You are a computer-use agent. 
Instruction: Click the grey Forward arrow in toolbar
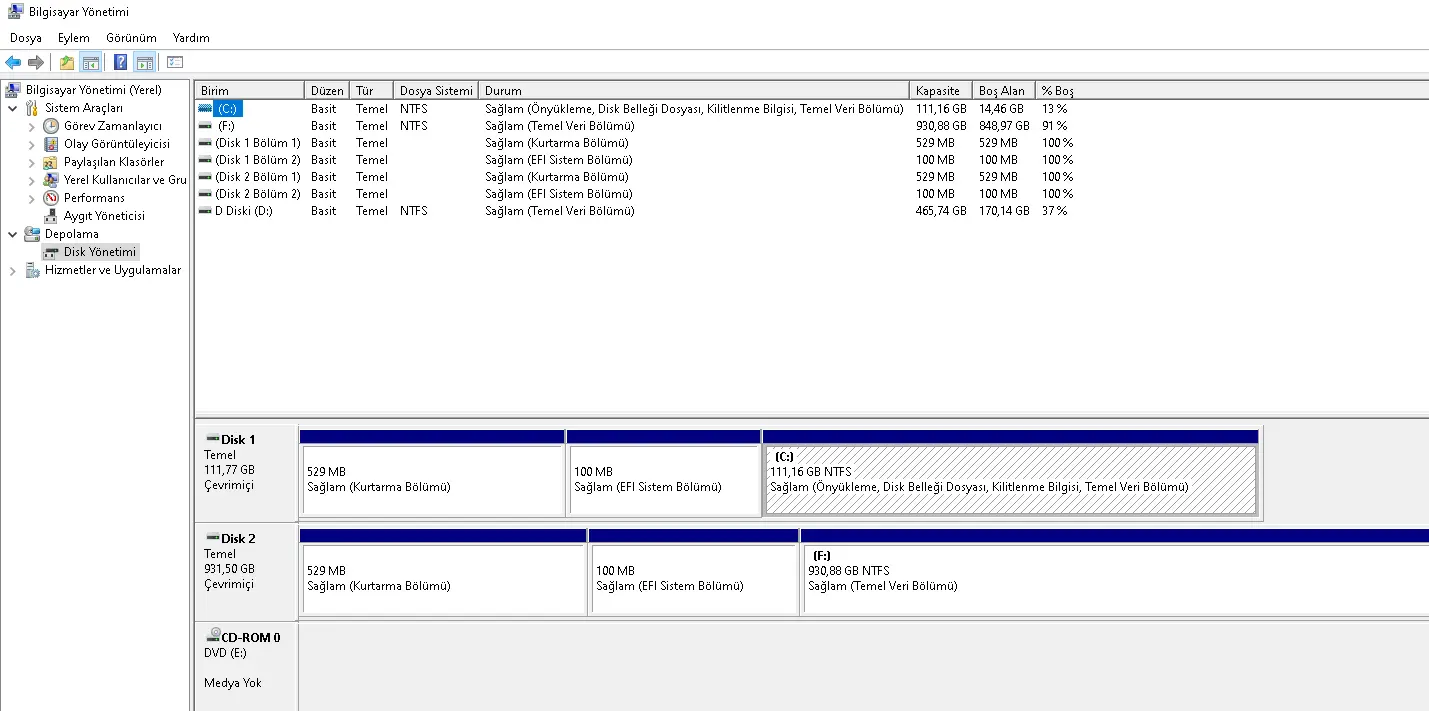(x=36, y=62)
